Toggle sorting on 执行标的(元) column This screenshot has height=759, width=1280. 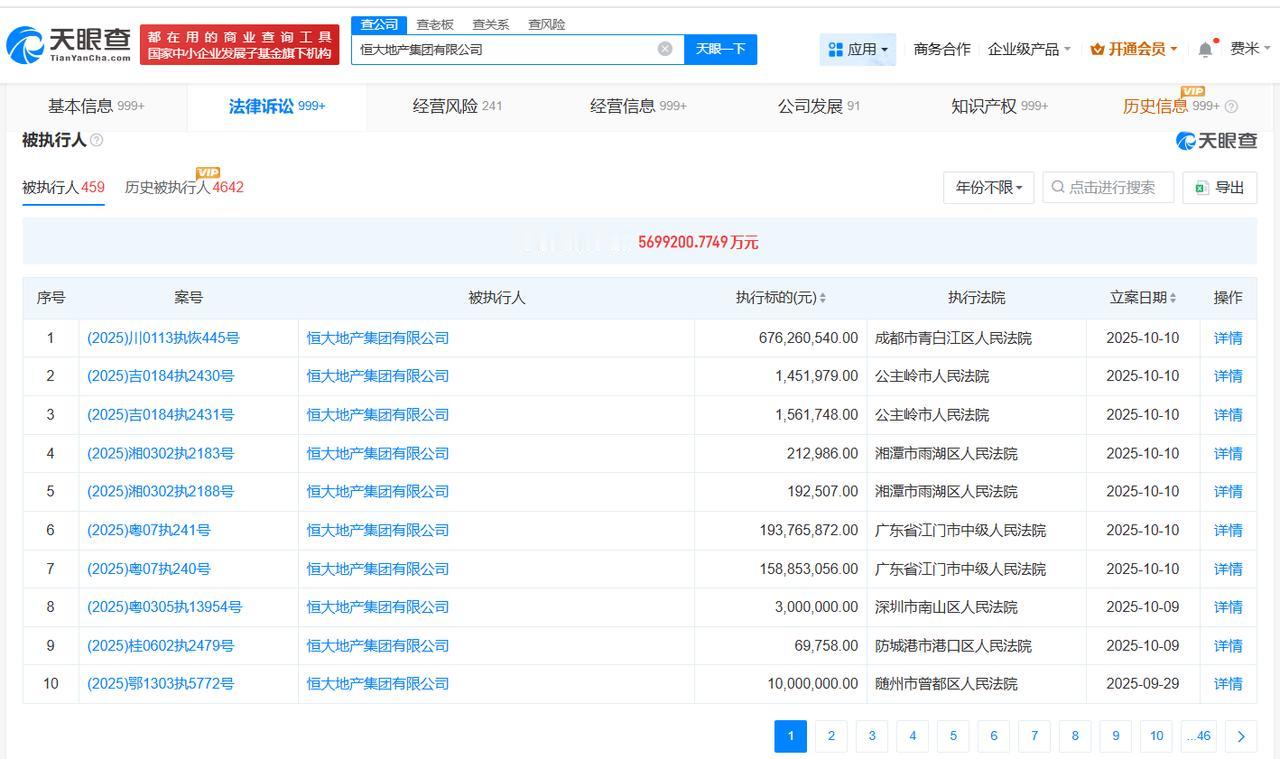tap(822, 297)
